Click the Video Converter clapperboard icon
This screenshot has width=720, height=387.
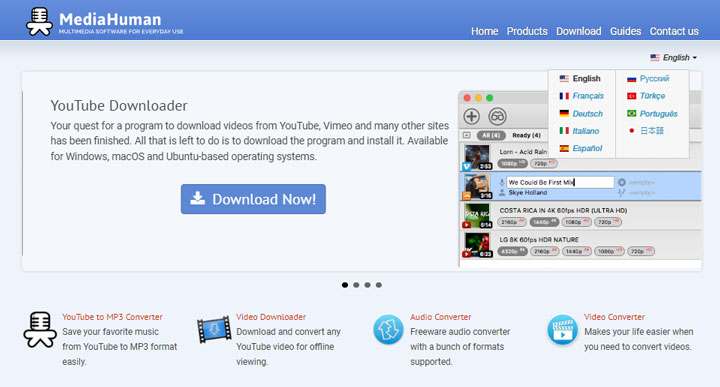coord(562,329)
